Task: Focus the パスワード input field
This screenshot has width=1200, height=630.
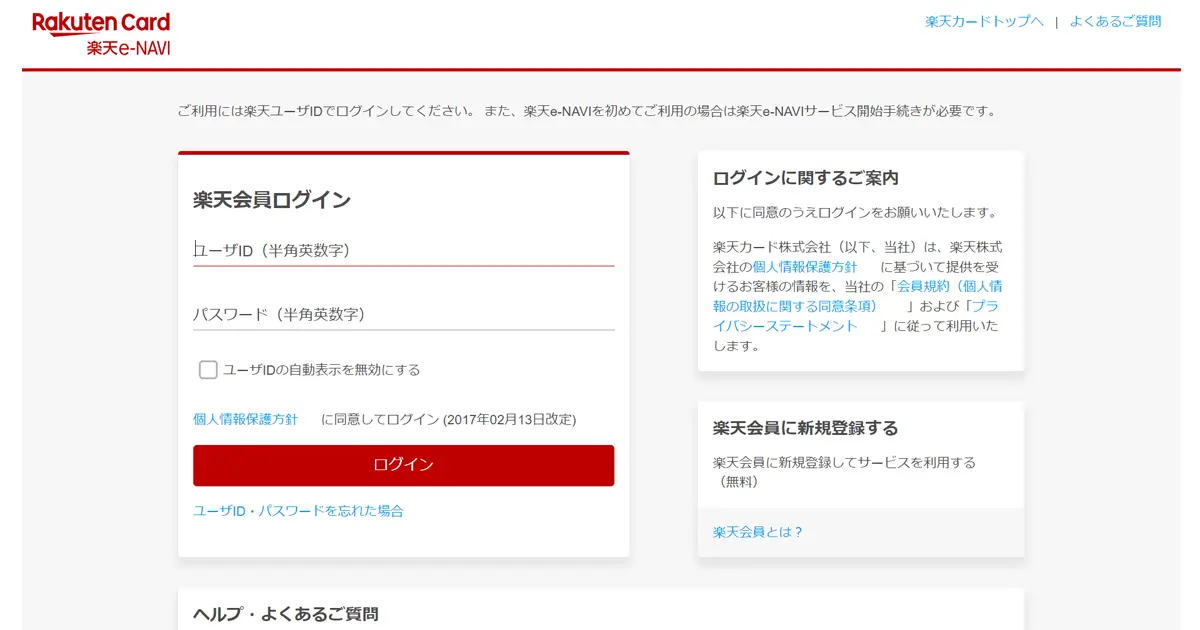Action: pyautogui.click(x=403, y=314)
